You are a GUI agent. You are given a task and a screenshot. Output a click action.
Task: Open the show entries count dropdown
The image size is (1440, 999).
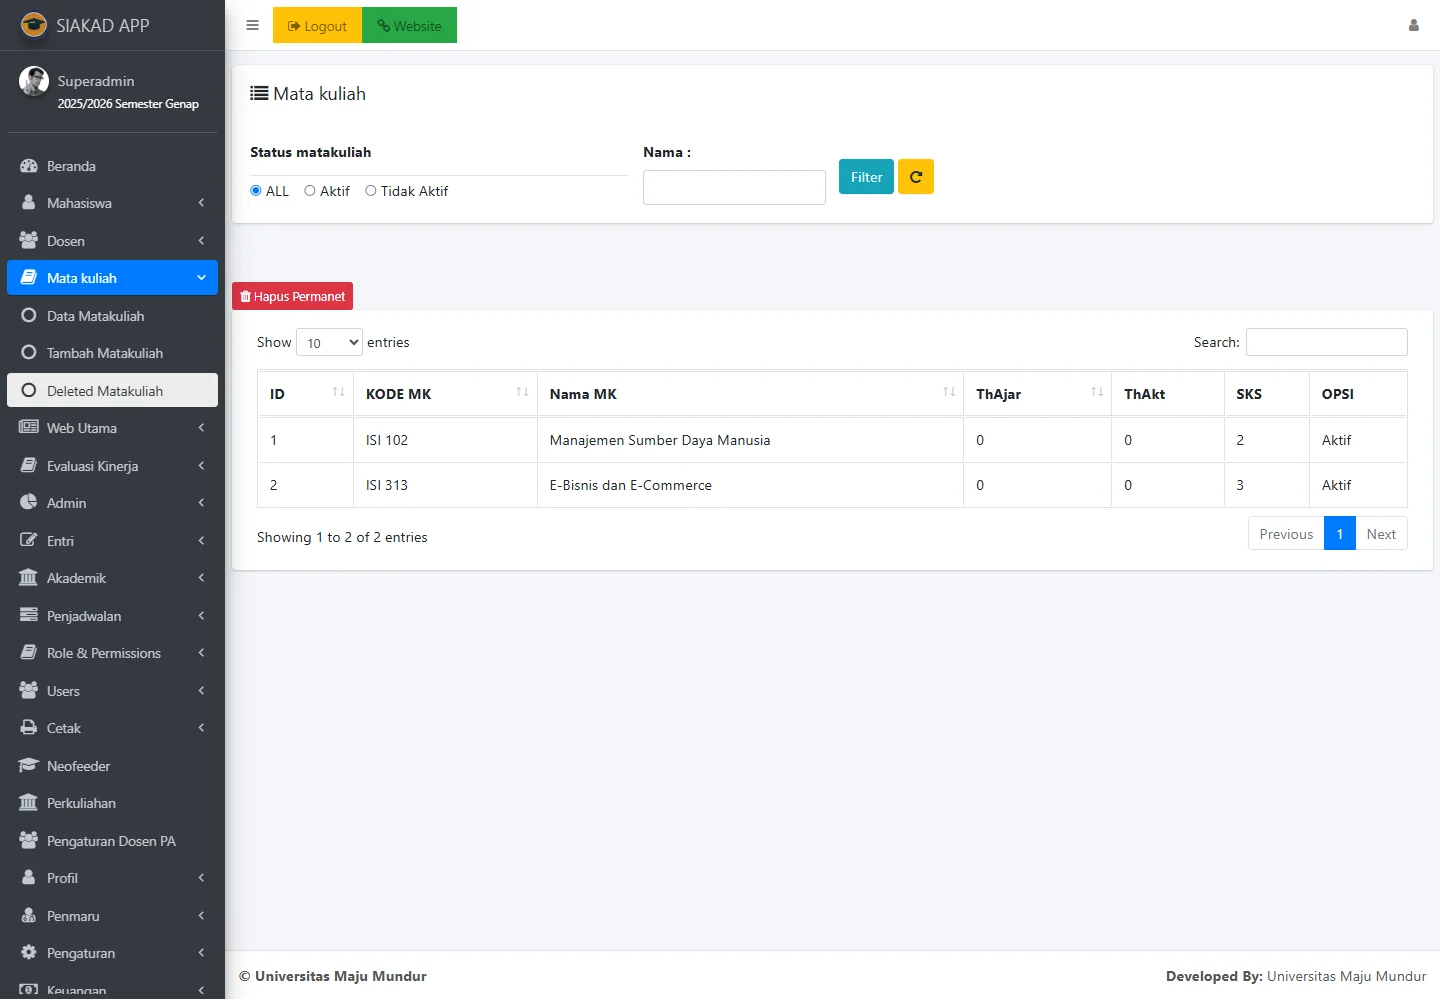click(329, 342)
